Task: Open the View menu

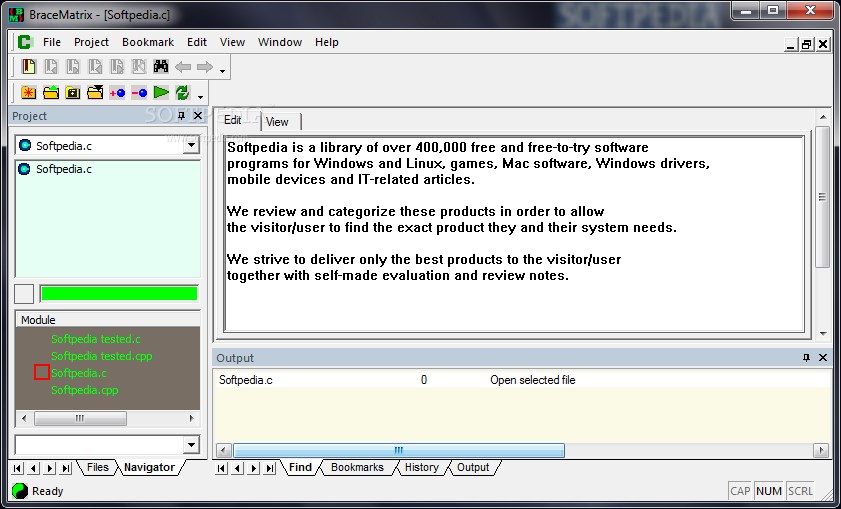Action: (x=232, y=42)
